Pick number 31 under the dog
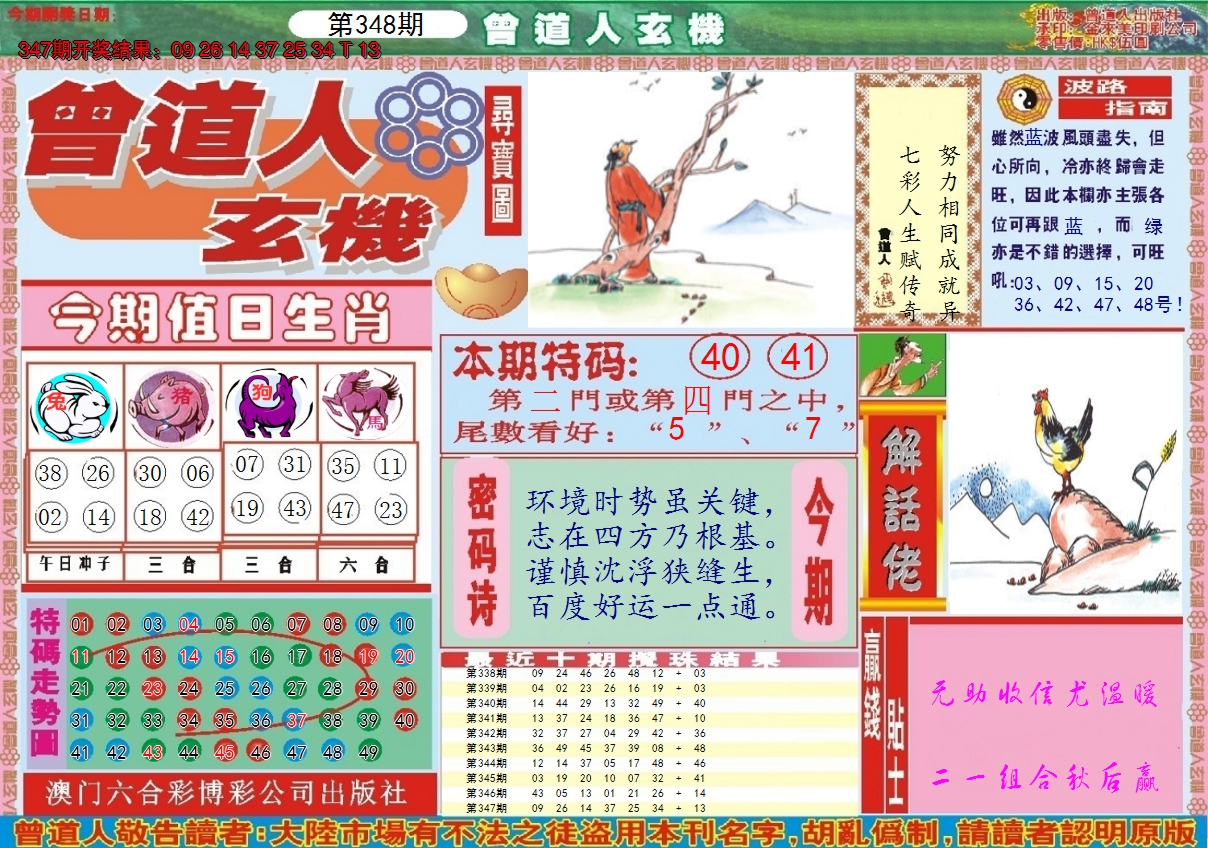Image resolution: width=1208 pixels, height=848 pixels. click(294, 464)
